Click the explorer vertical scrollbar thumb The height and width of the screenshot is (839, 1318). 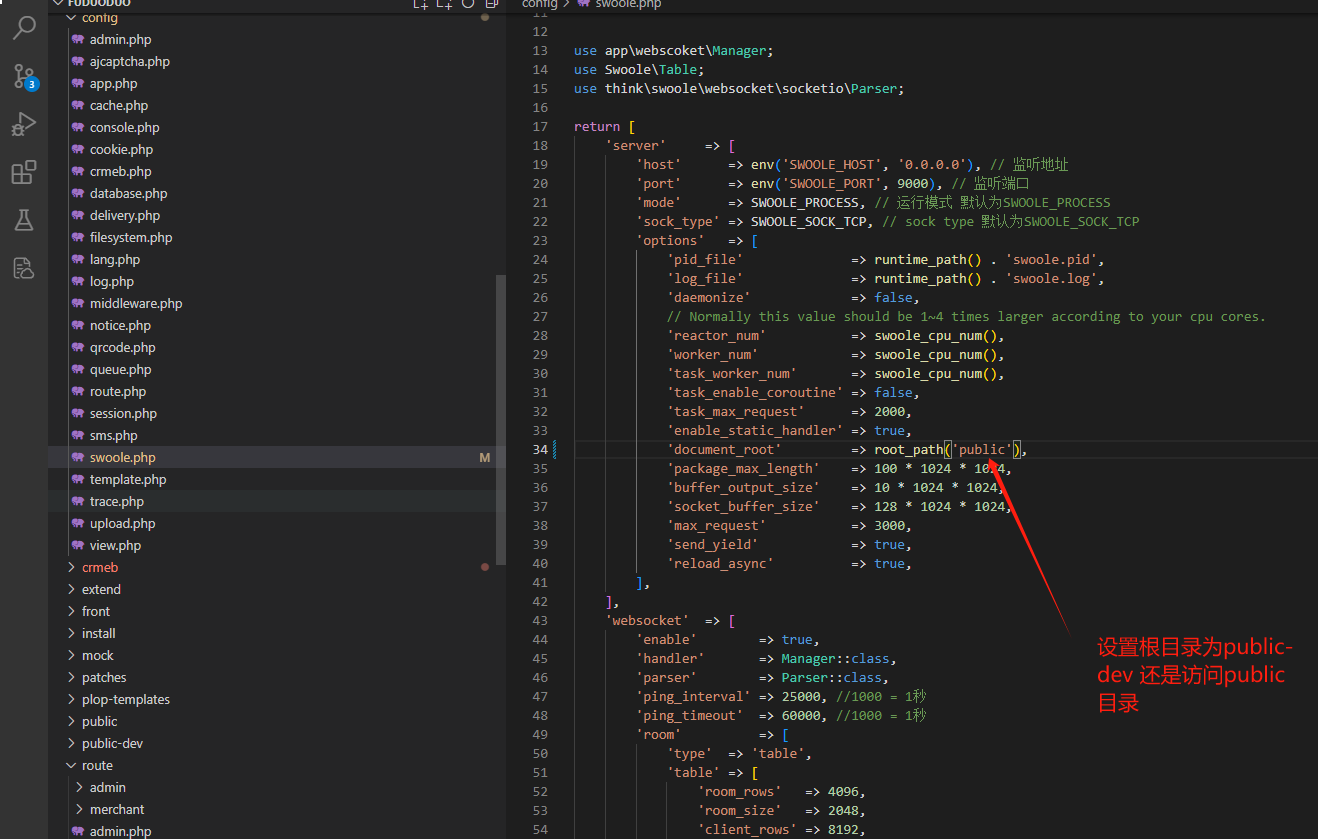tap(501, 420)
